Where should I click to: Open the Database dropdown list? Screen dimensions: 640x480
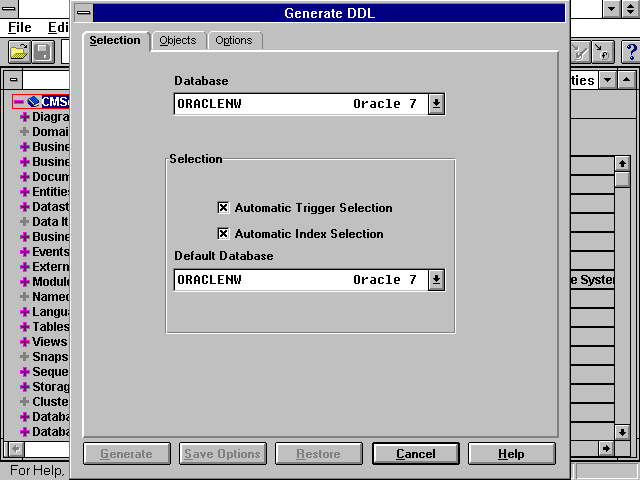pyautogui.click(x=436, y=104)
